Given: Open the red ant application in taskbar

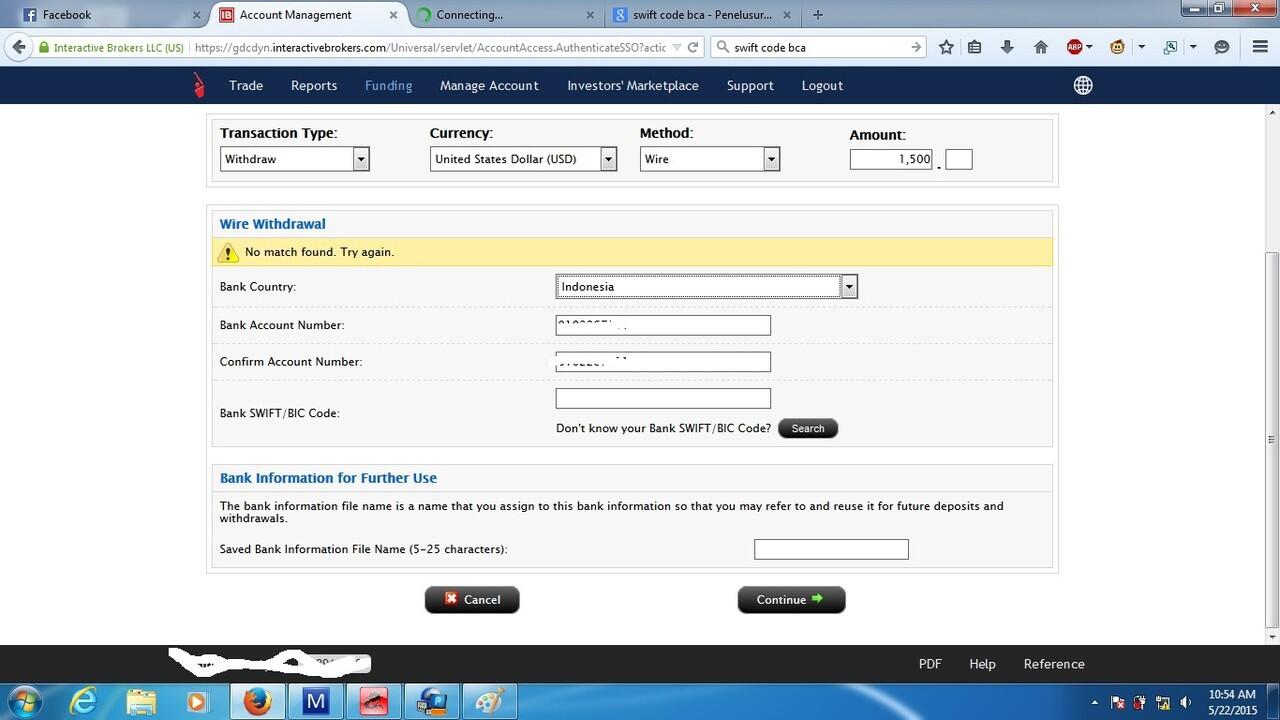Looking at the screenshot, I should point(373,702).
